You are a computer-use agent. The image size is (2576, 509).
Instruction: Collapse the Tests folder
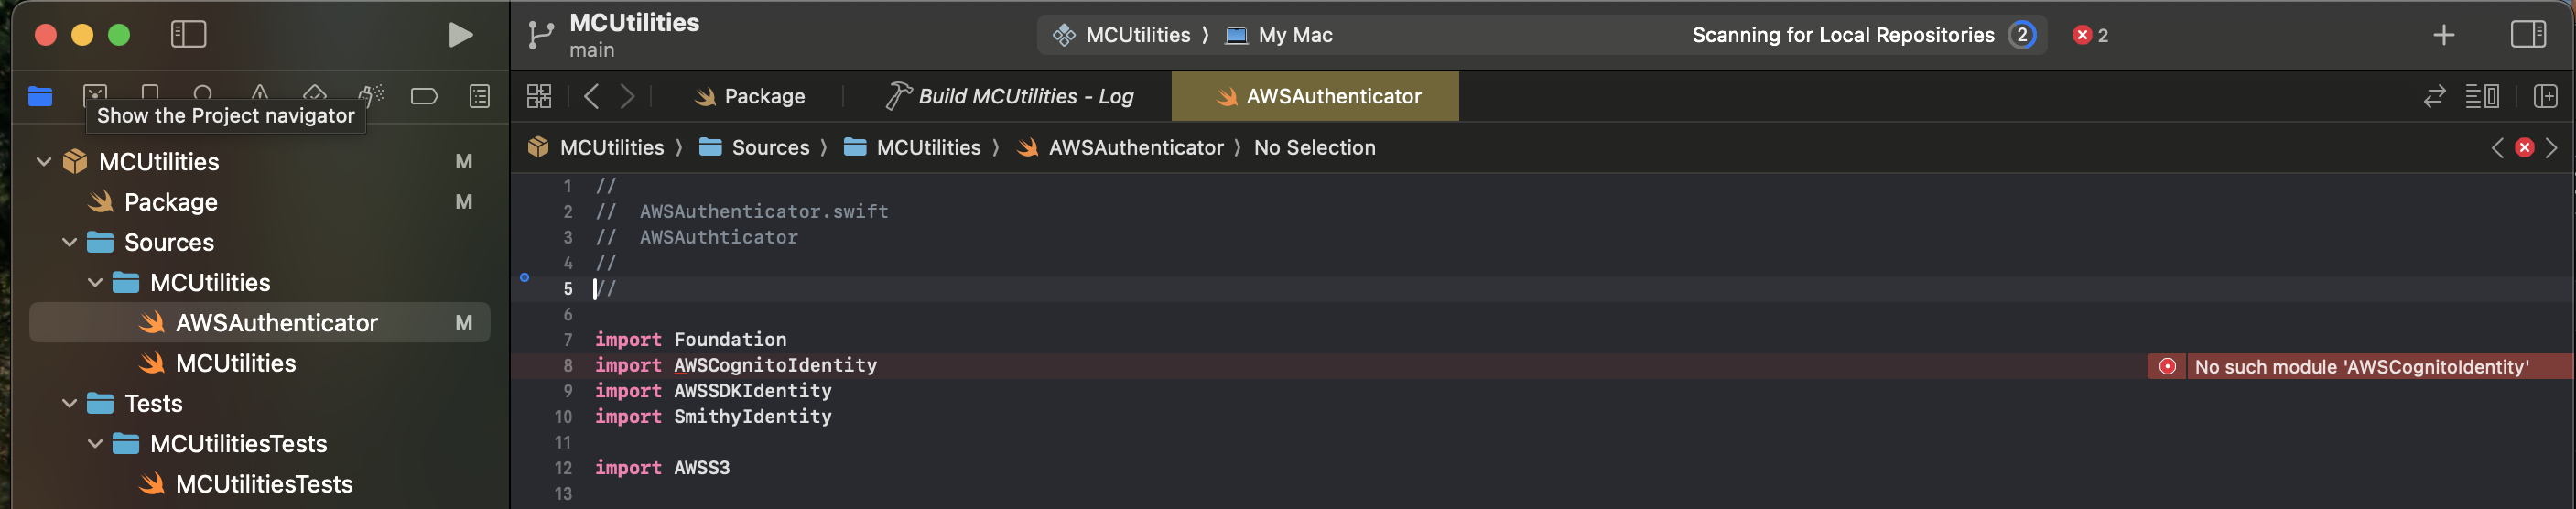69,403
